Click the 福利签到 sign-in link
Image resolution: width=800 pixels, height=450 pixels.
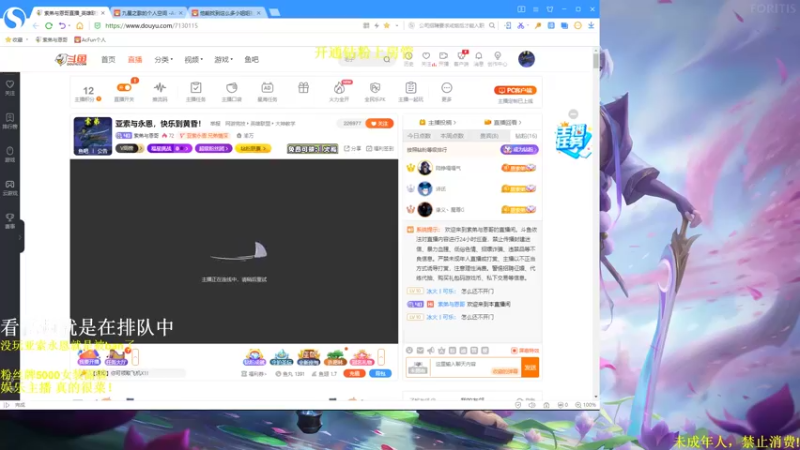coord(380,148)
